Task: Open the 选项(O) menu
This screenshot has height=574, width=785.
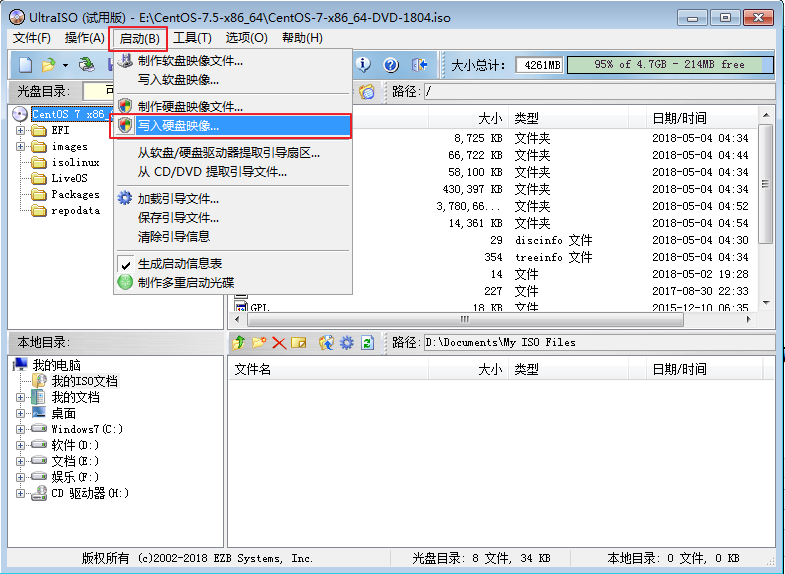Action: pos(246,38)
